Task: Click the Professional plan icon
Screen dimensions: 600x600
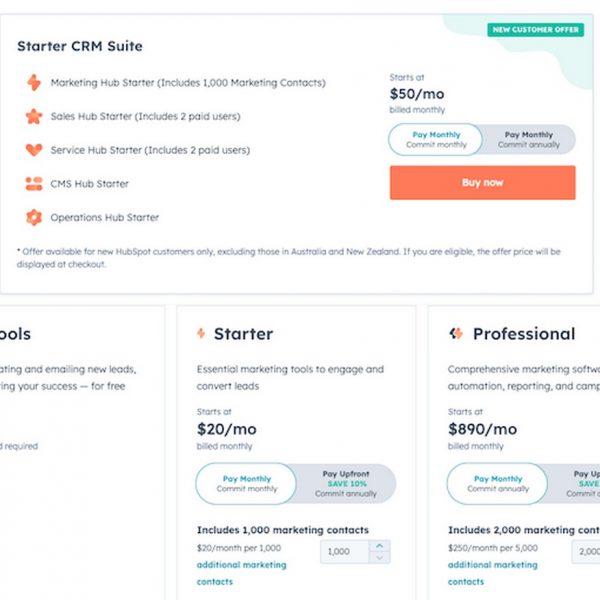Action: click(x=456, y=334)
